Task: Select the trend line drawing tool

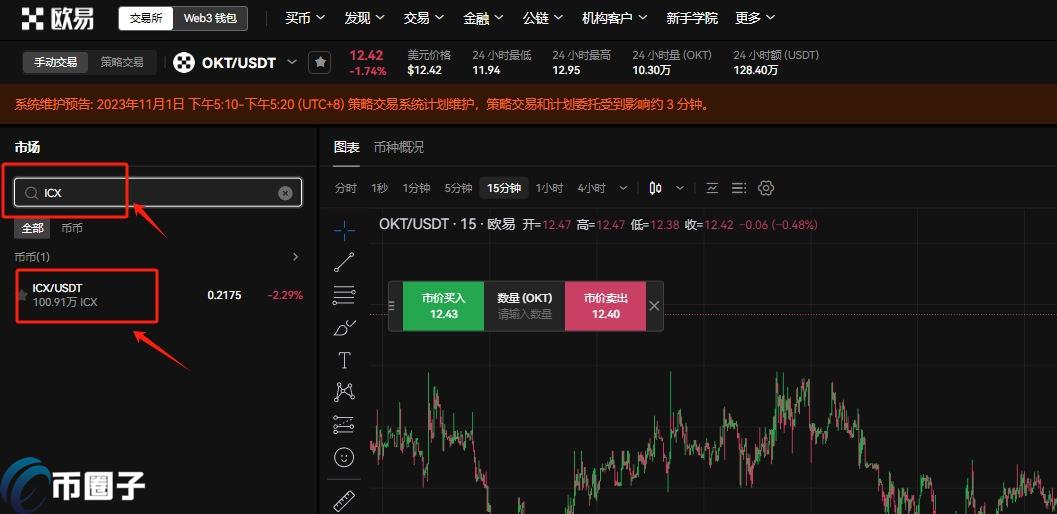Action: point(344,262)
